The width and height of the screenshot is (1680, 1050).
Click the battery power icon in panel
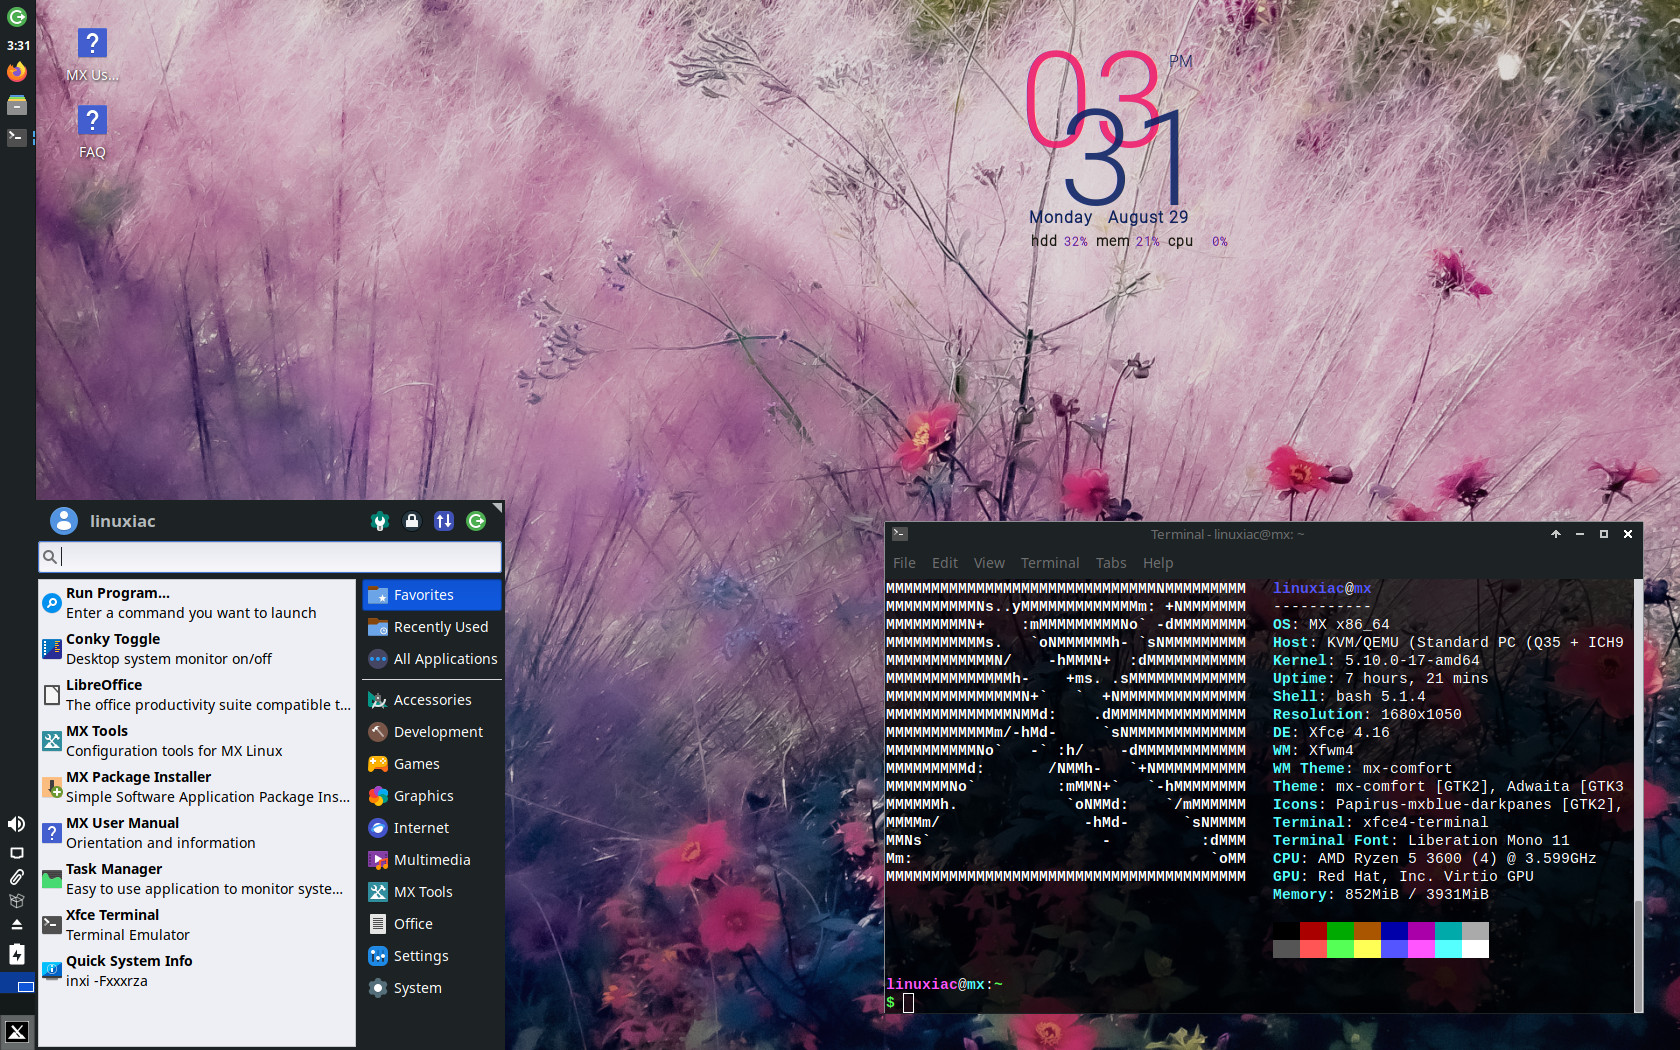click(x=17, y=954)
